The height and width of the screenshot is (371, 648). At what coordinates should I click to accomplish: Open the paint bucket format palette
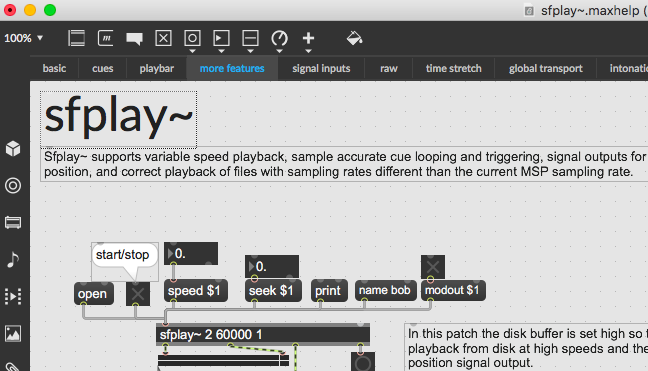354,38
